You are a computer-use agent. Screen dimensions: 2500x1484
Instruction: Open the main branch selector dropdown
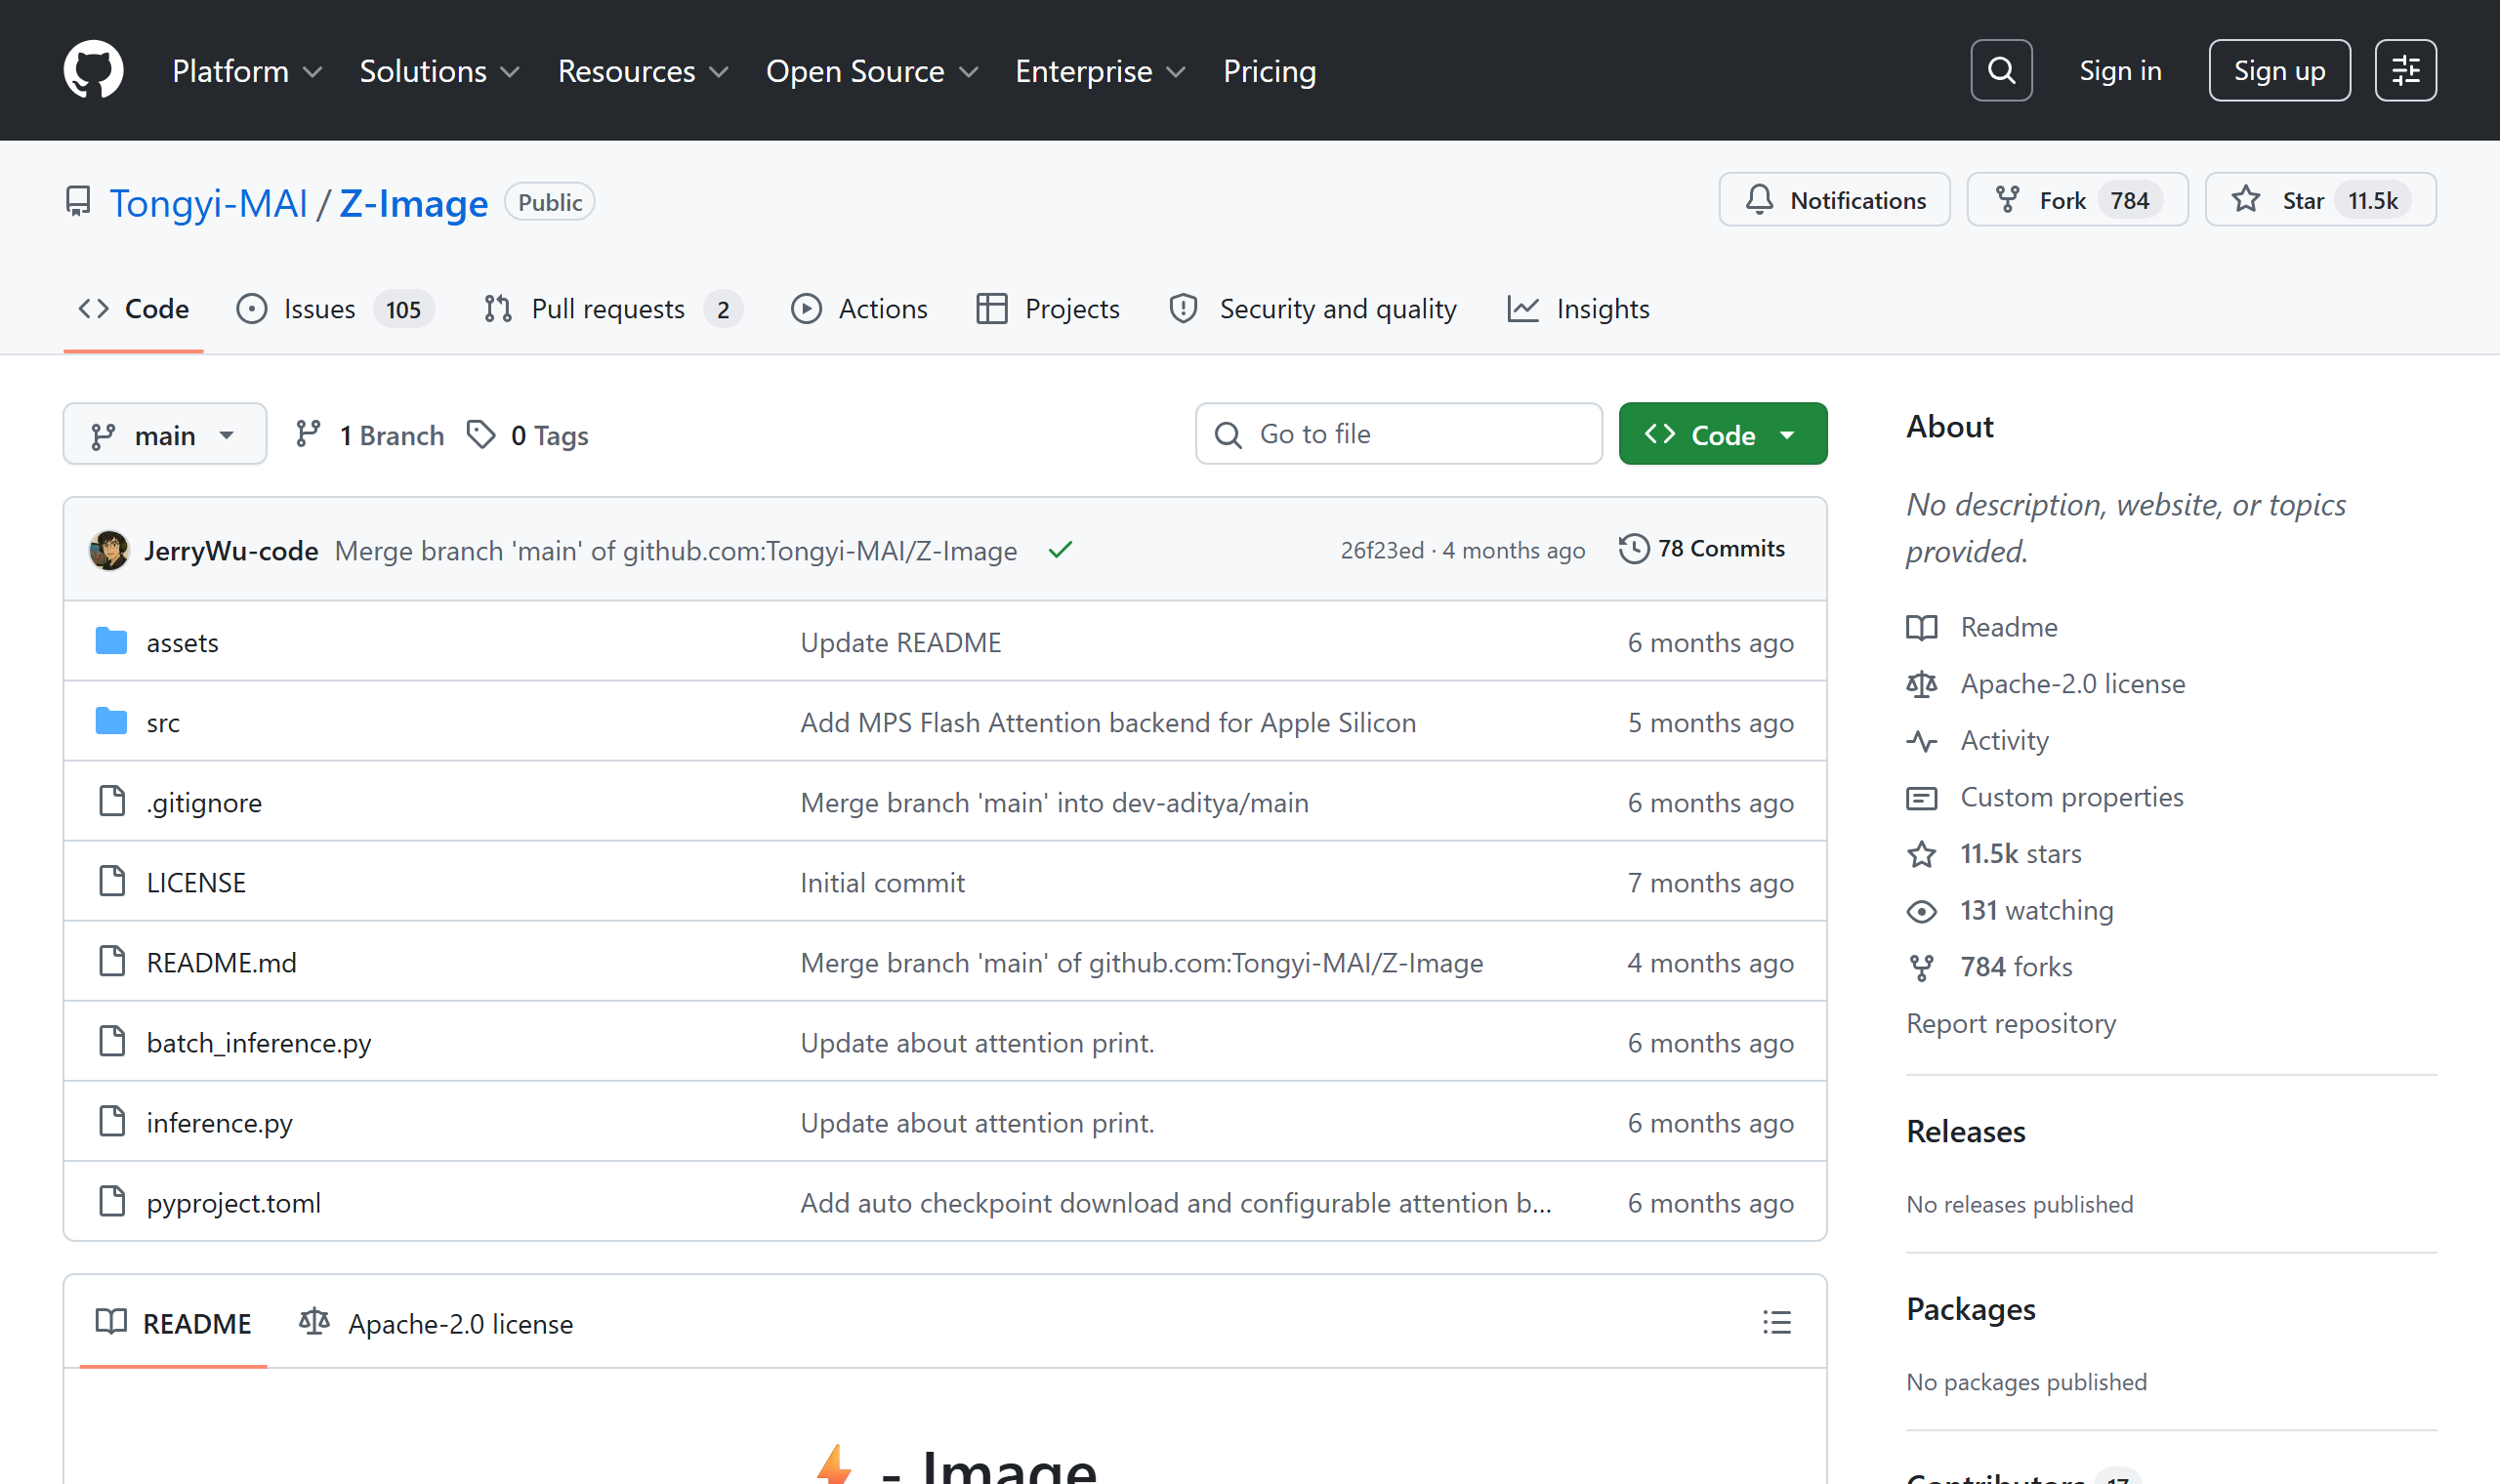coord(165,434)
